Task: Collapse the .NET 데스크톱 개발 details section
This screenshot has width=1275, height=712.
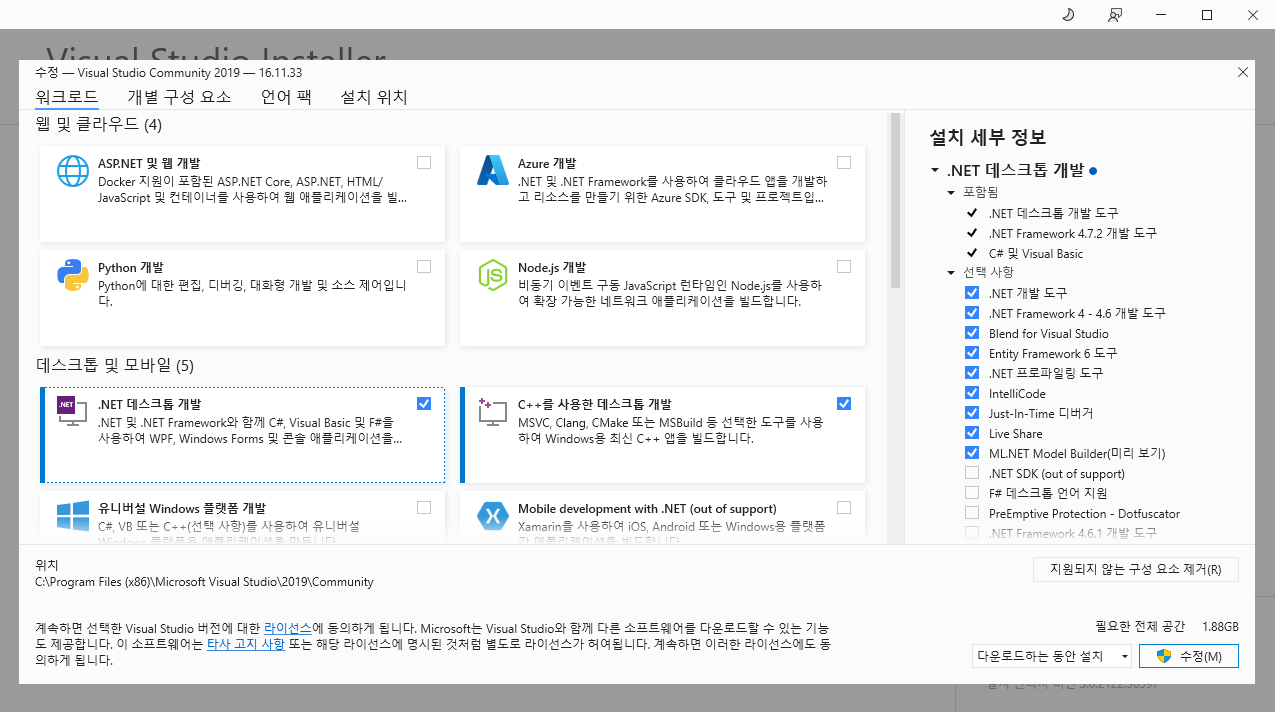Action: [x=934, y=171]
